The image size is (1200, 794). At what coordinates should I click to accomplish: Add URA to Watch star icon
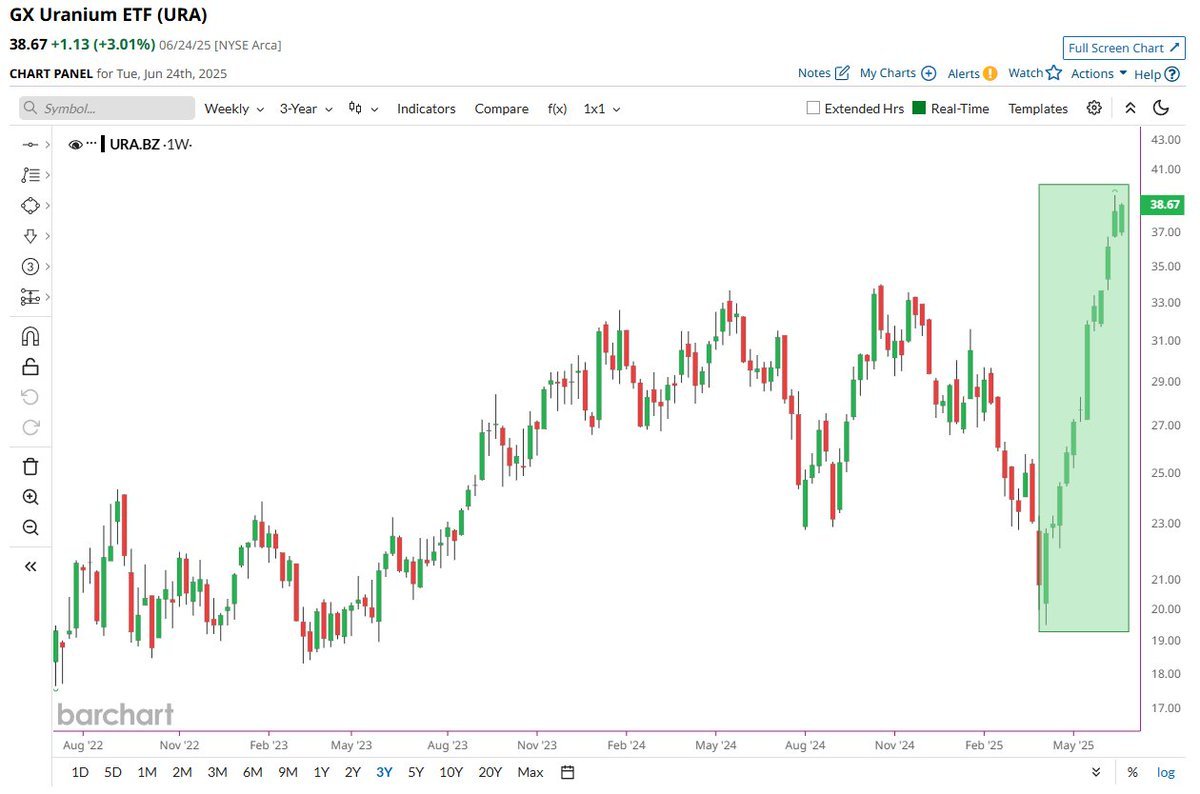(x=1053, y=73)
